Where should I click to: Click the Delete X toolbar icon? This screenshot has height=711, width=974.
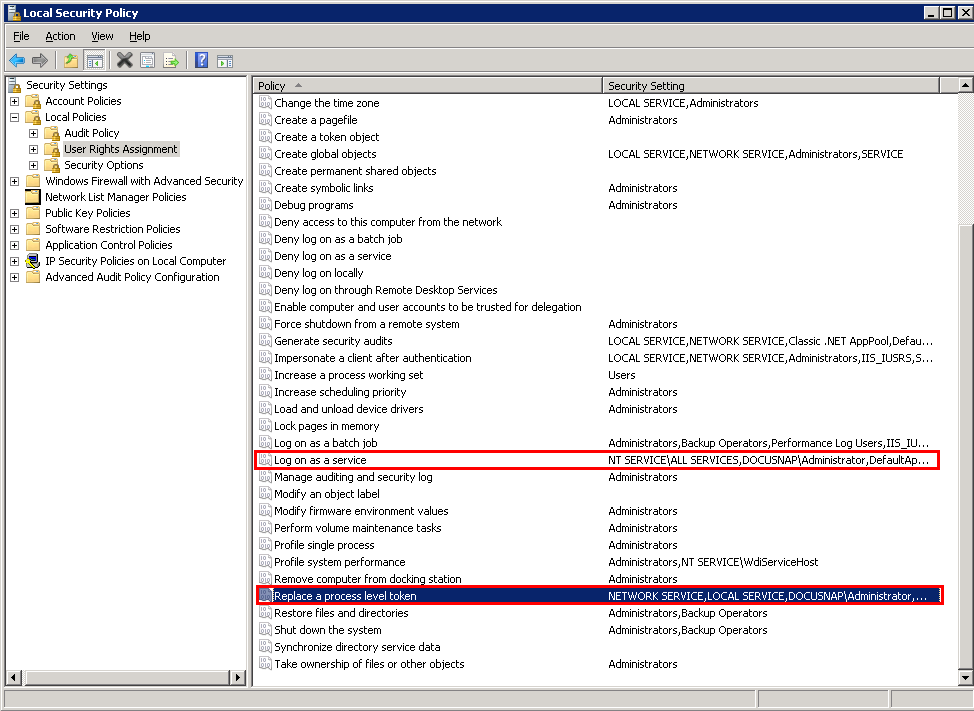click(x=124, y=60)
